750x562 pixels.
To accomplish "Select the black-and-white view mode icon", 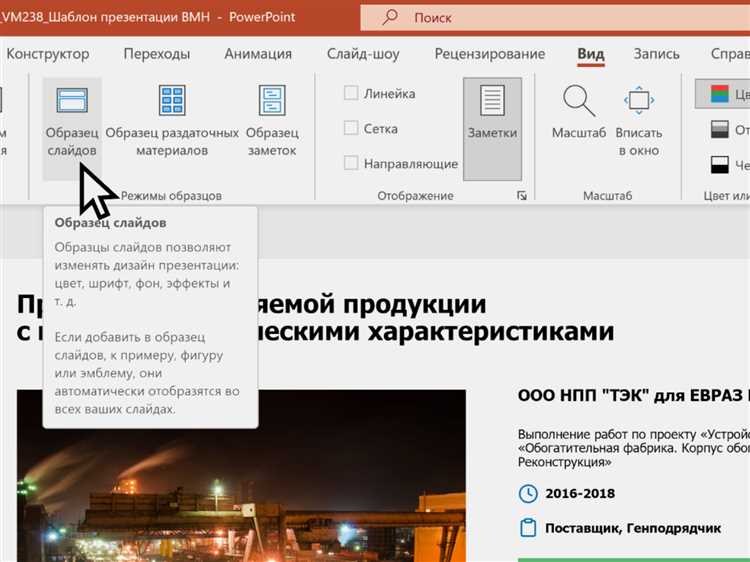I will tap(720, 164).
